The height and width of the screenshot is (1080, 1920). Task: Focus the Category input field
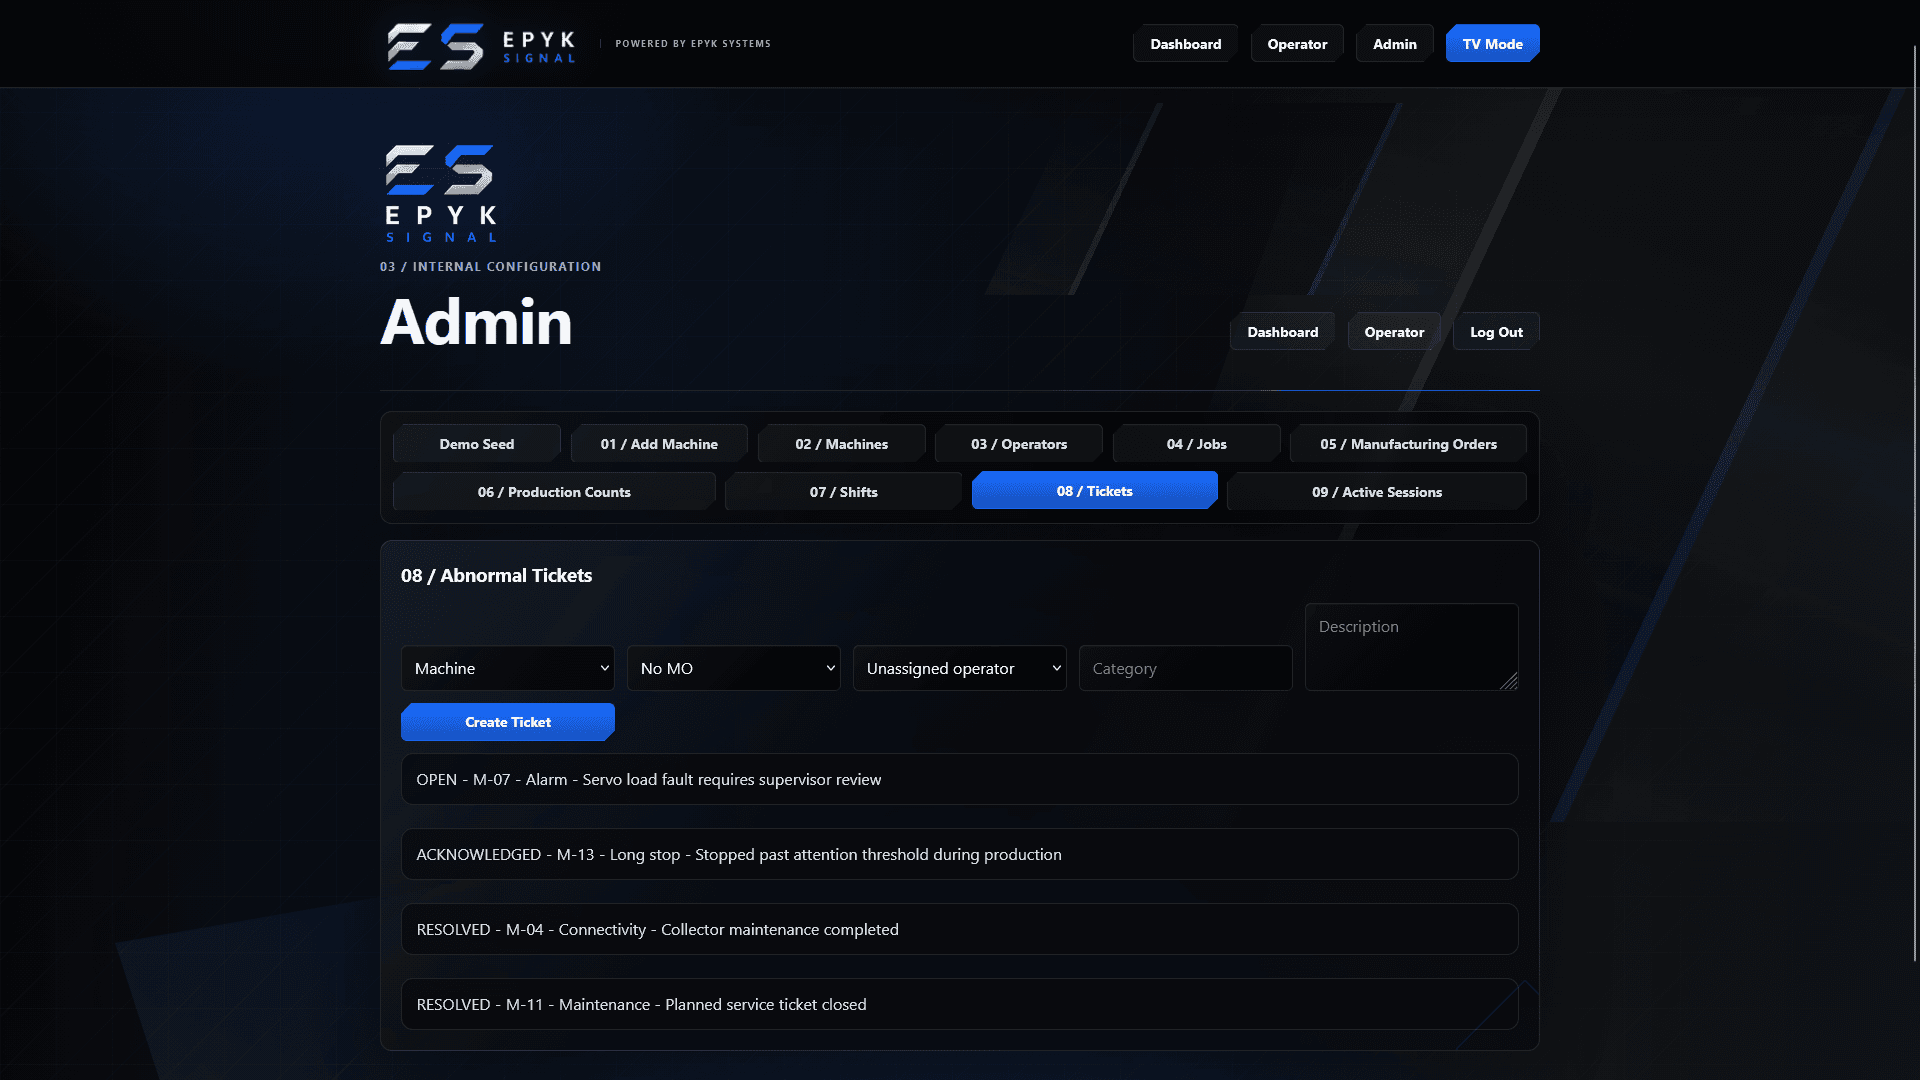tap(1186, 668)
